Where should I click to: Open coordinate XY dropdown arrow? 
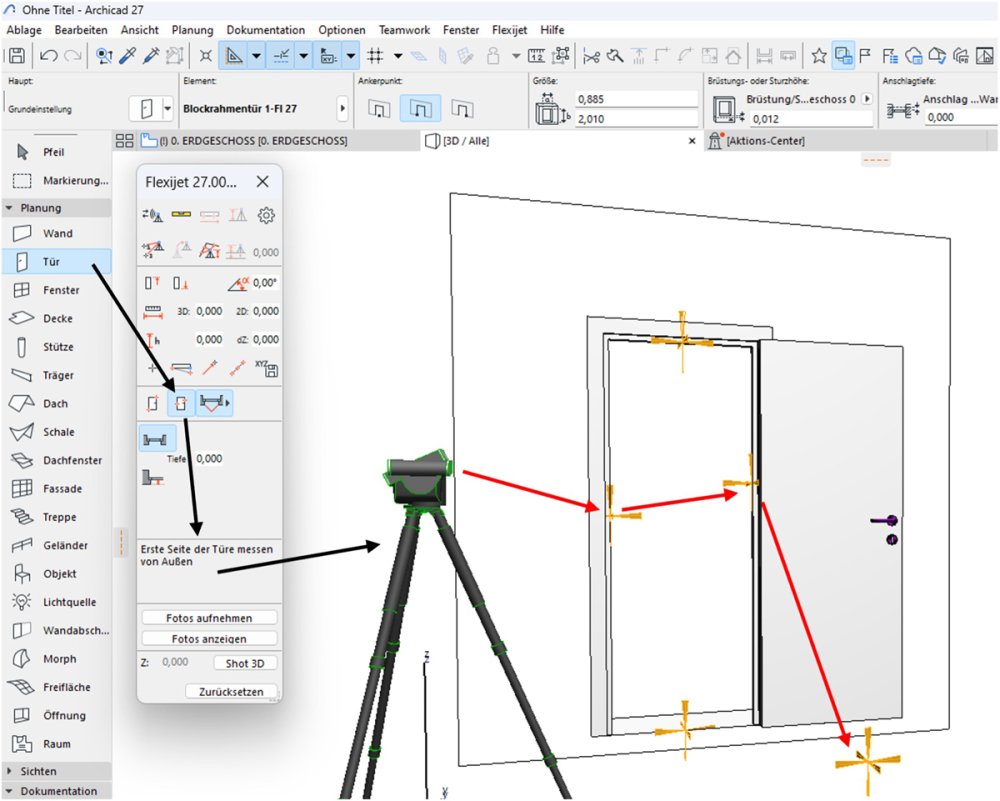(351, 56)
